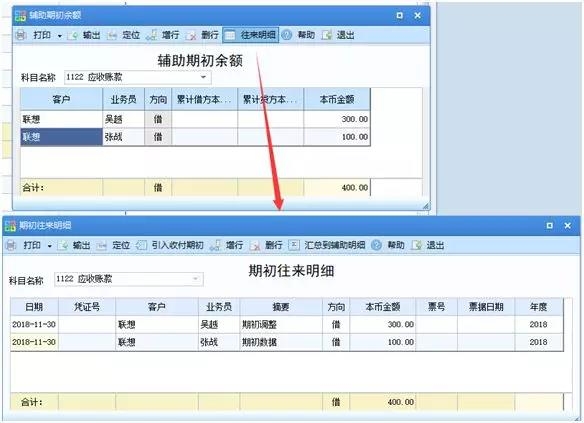Click the 帮助 help icon in the top window

tap(286, 35)
